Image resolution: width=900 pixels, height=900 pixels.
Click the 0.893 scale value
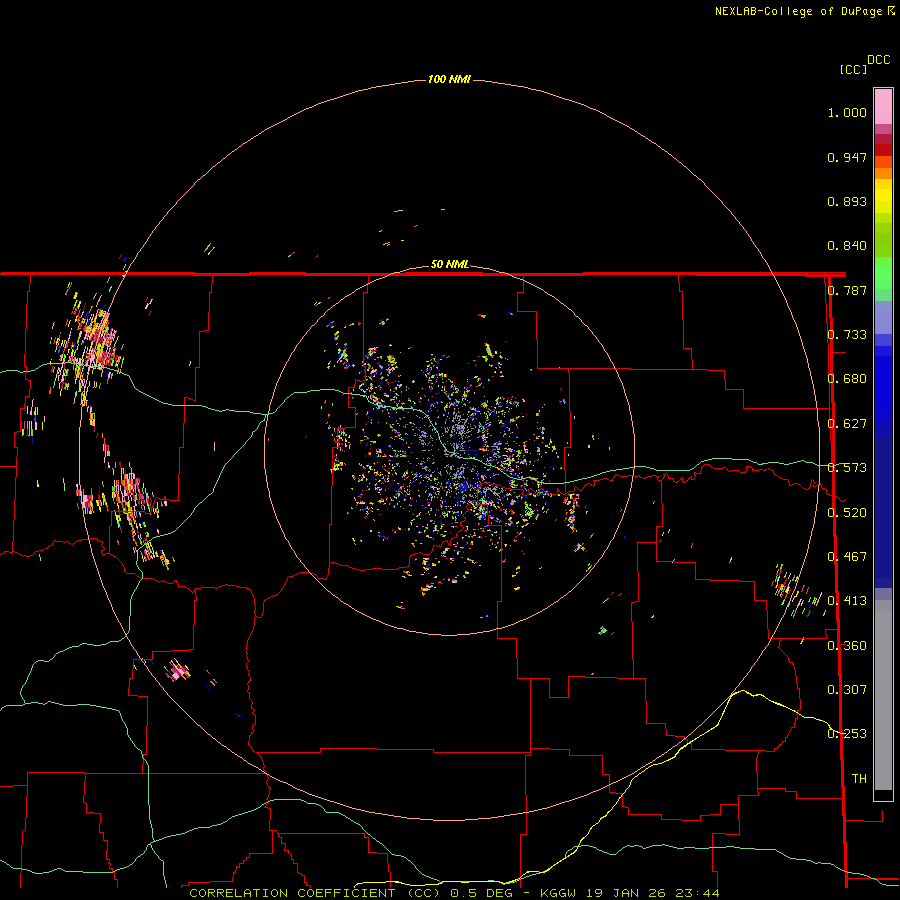847,201
